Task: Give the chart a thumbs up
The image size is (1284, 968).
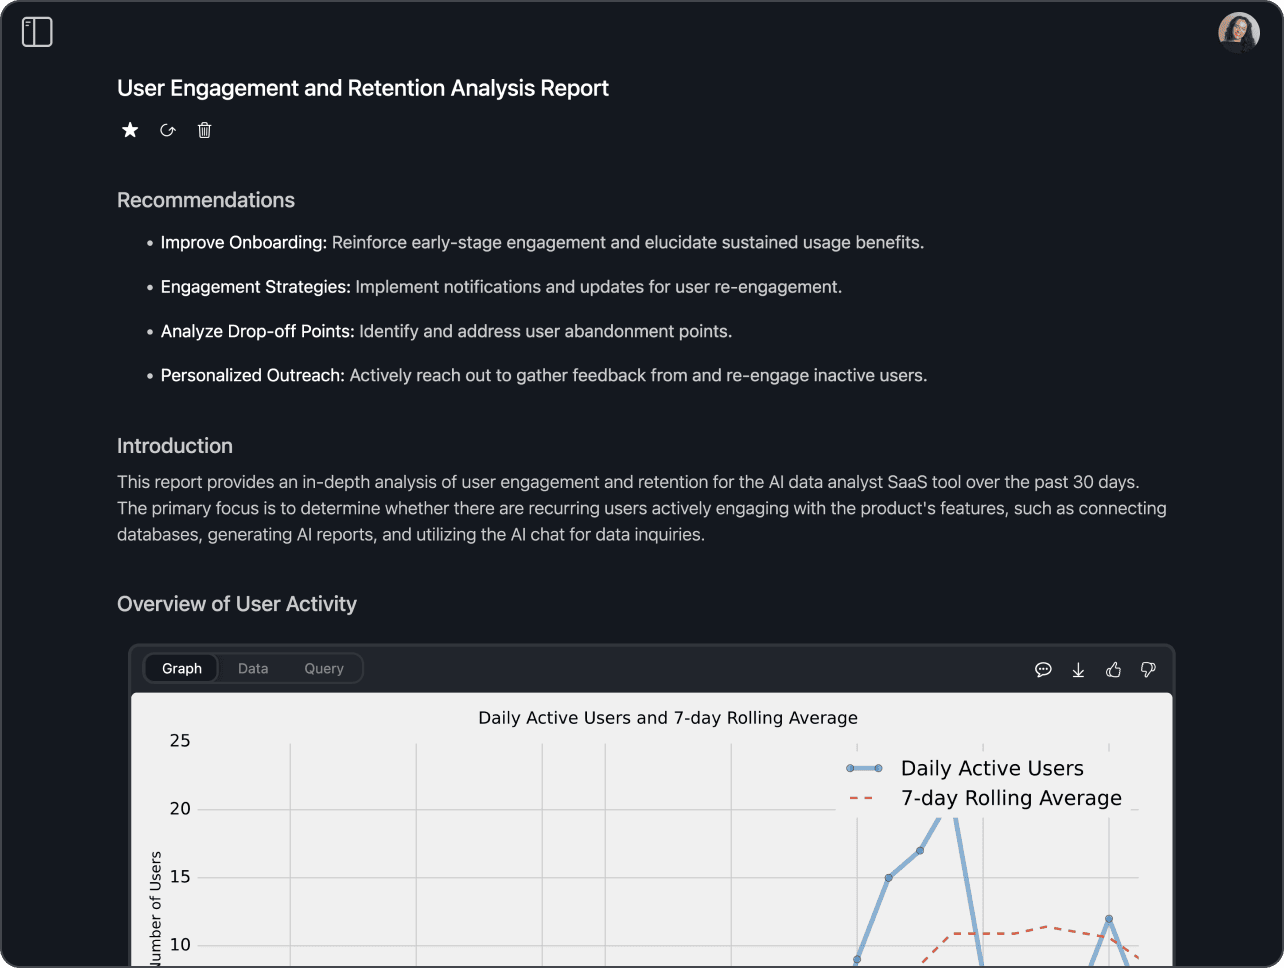Action: coord(1113,669)
